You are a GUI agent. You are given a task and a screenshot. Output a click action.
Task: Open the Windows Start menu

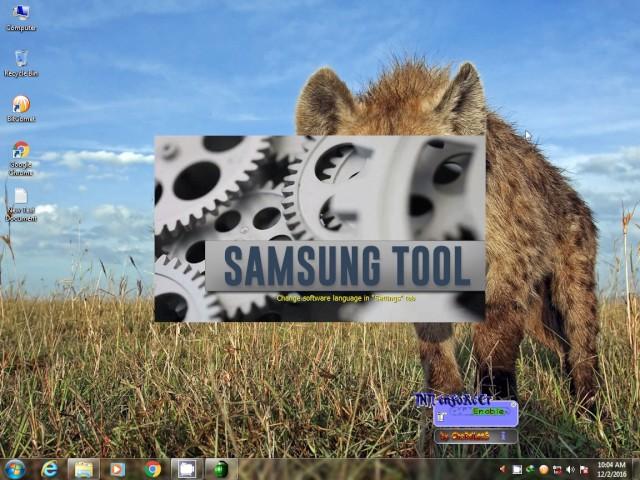click(x=15, y=469)
